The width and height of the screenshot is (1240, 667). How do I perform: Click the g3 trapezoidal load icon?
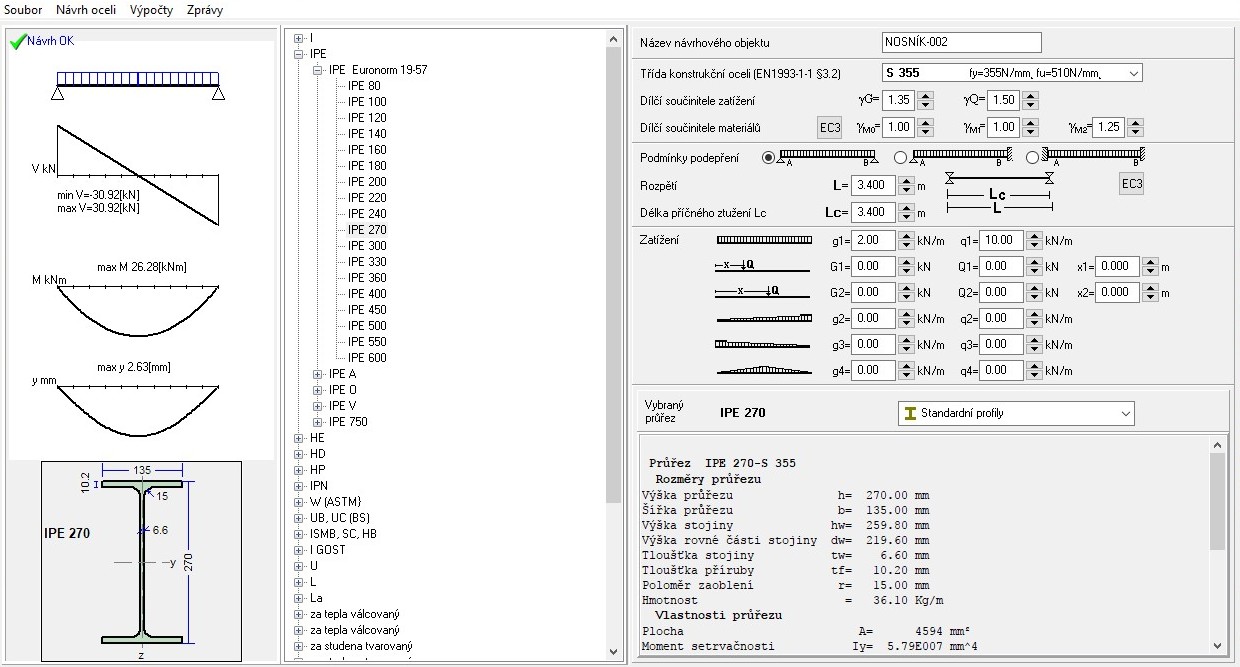pos(765,344)
